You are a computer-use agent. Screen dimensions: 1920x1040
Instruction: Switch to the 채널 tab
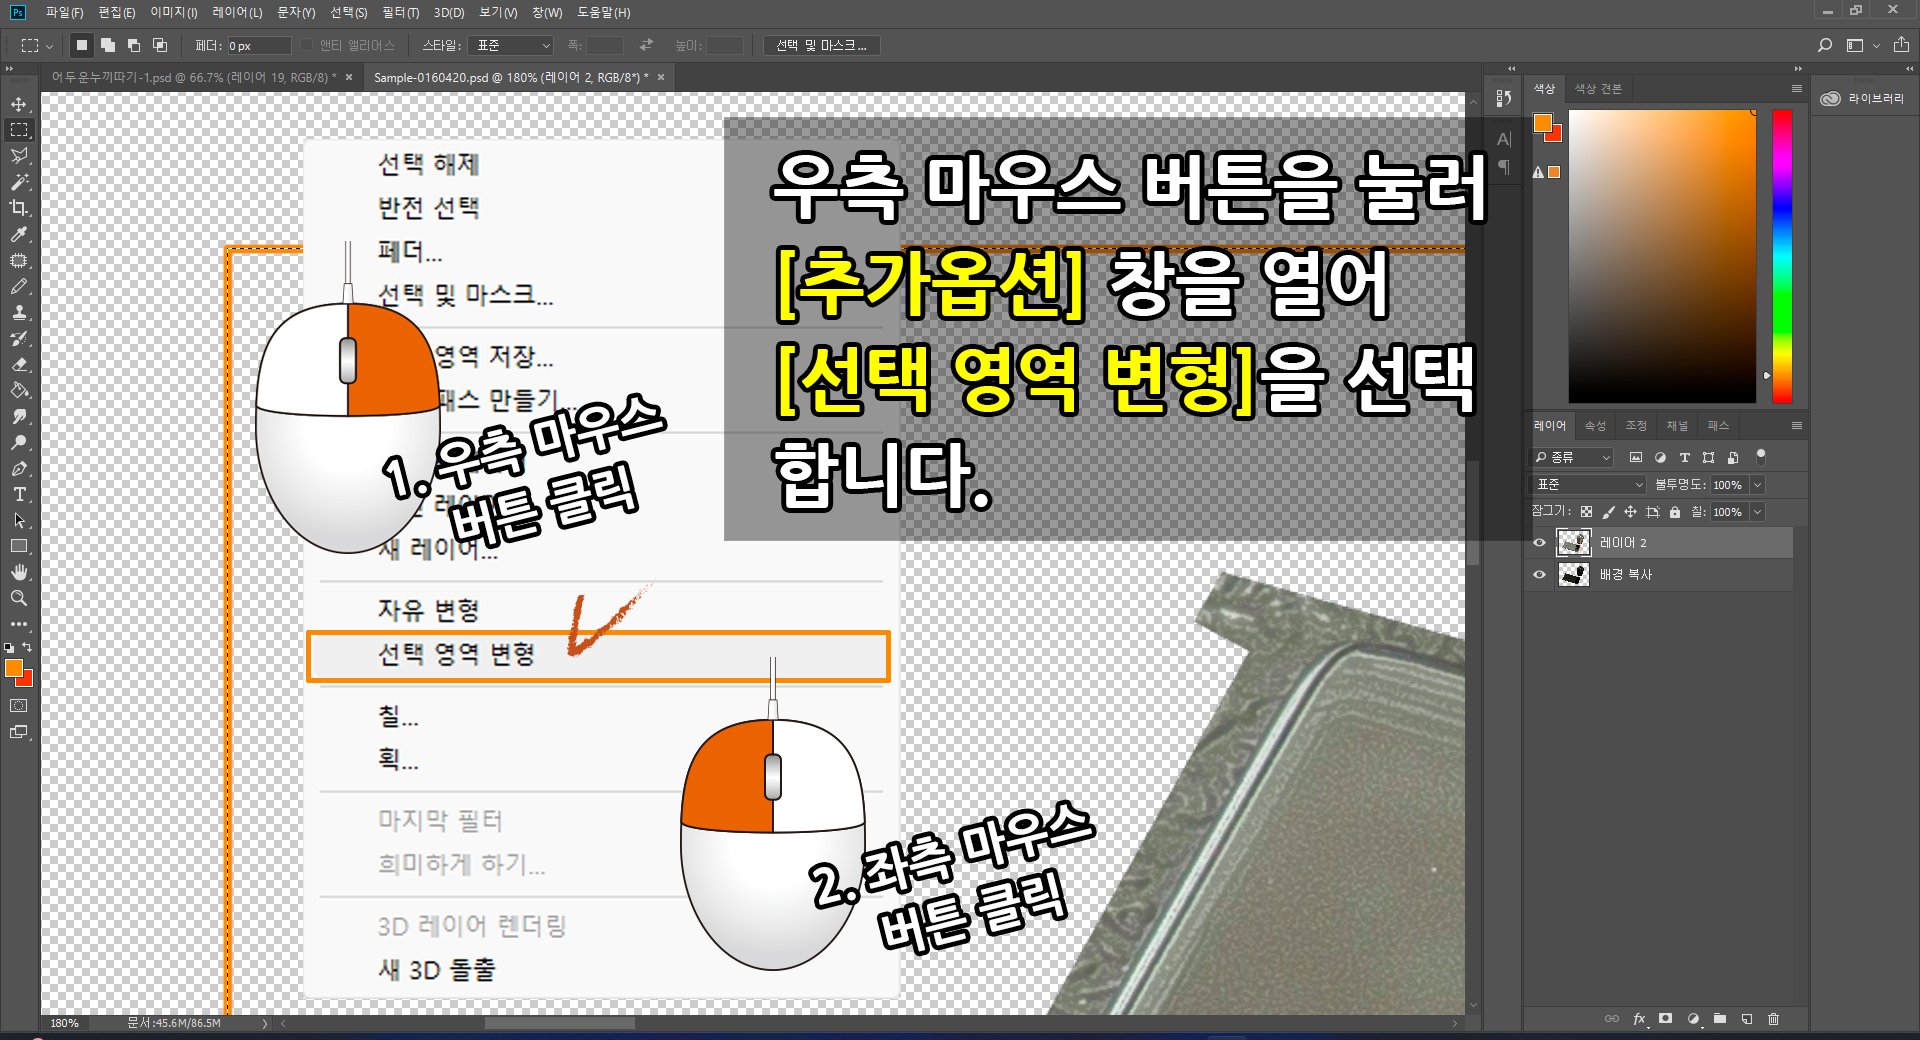[1677, 426]
